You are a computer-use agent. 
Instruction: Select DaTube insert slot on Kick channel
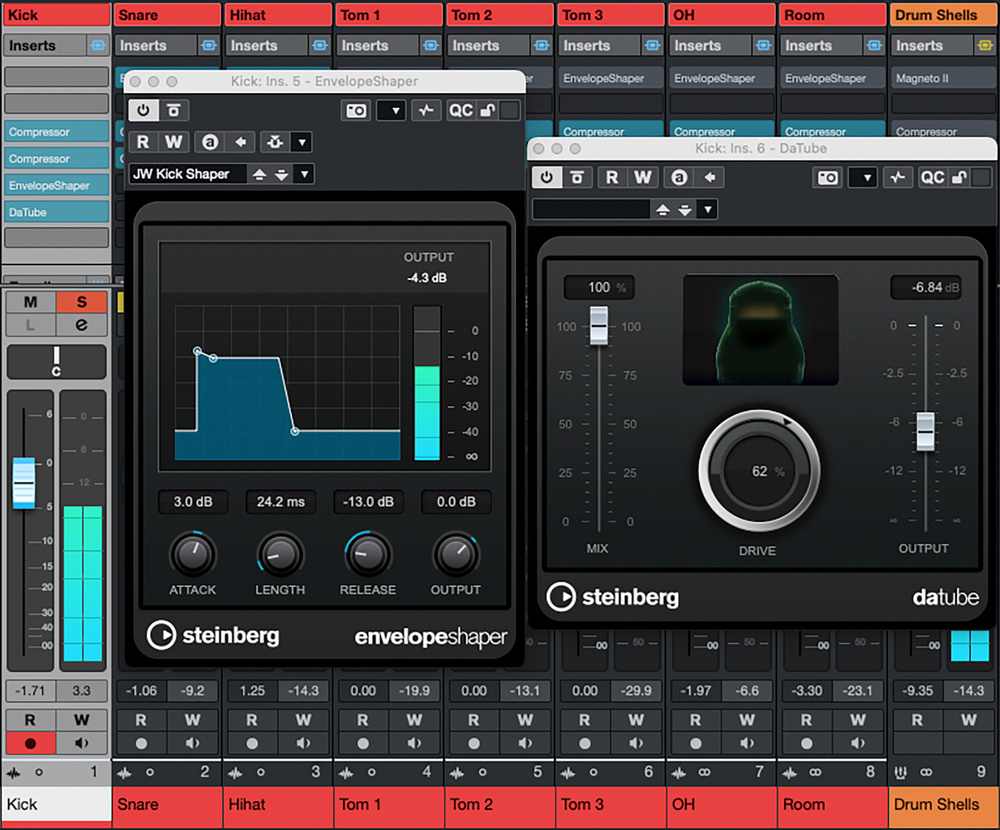[56, 212]
